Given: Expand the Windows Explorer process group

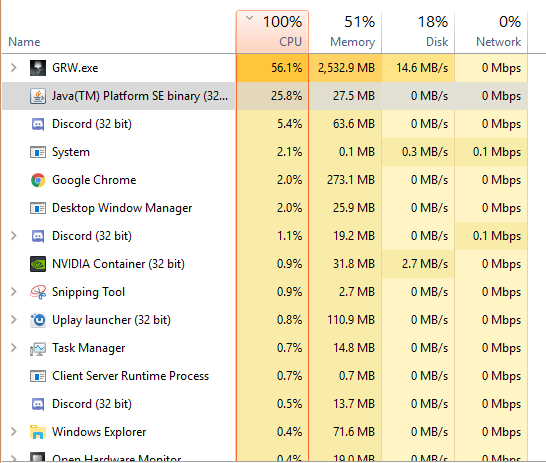Looking at the screenshot, I should (x=14, y=431).
